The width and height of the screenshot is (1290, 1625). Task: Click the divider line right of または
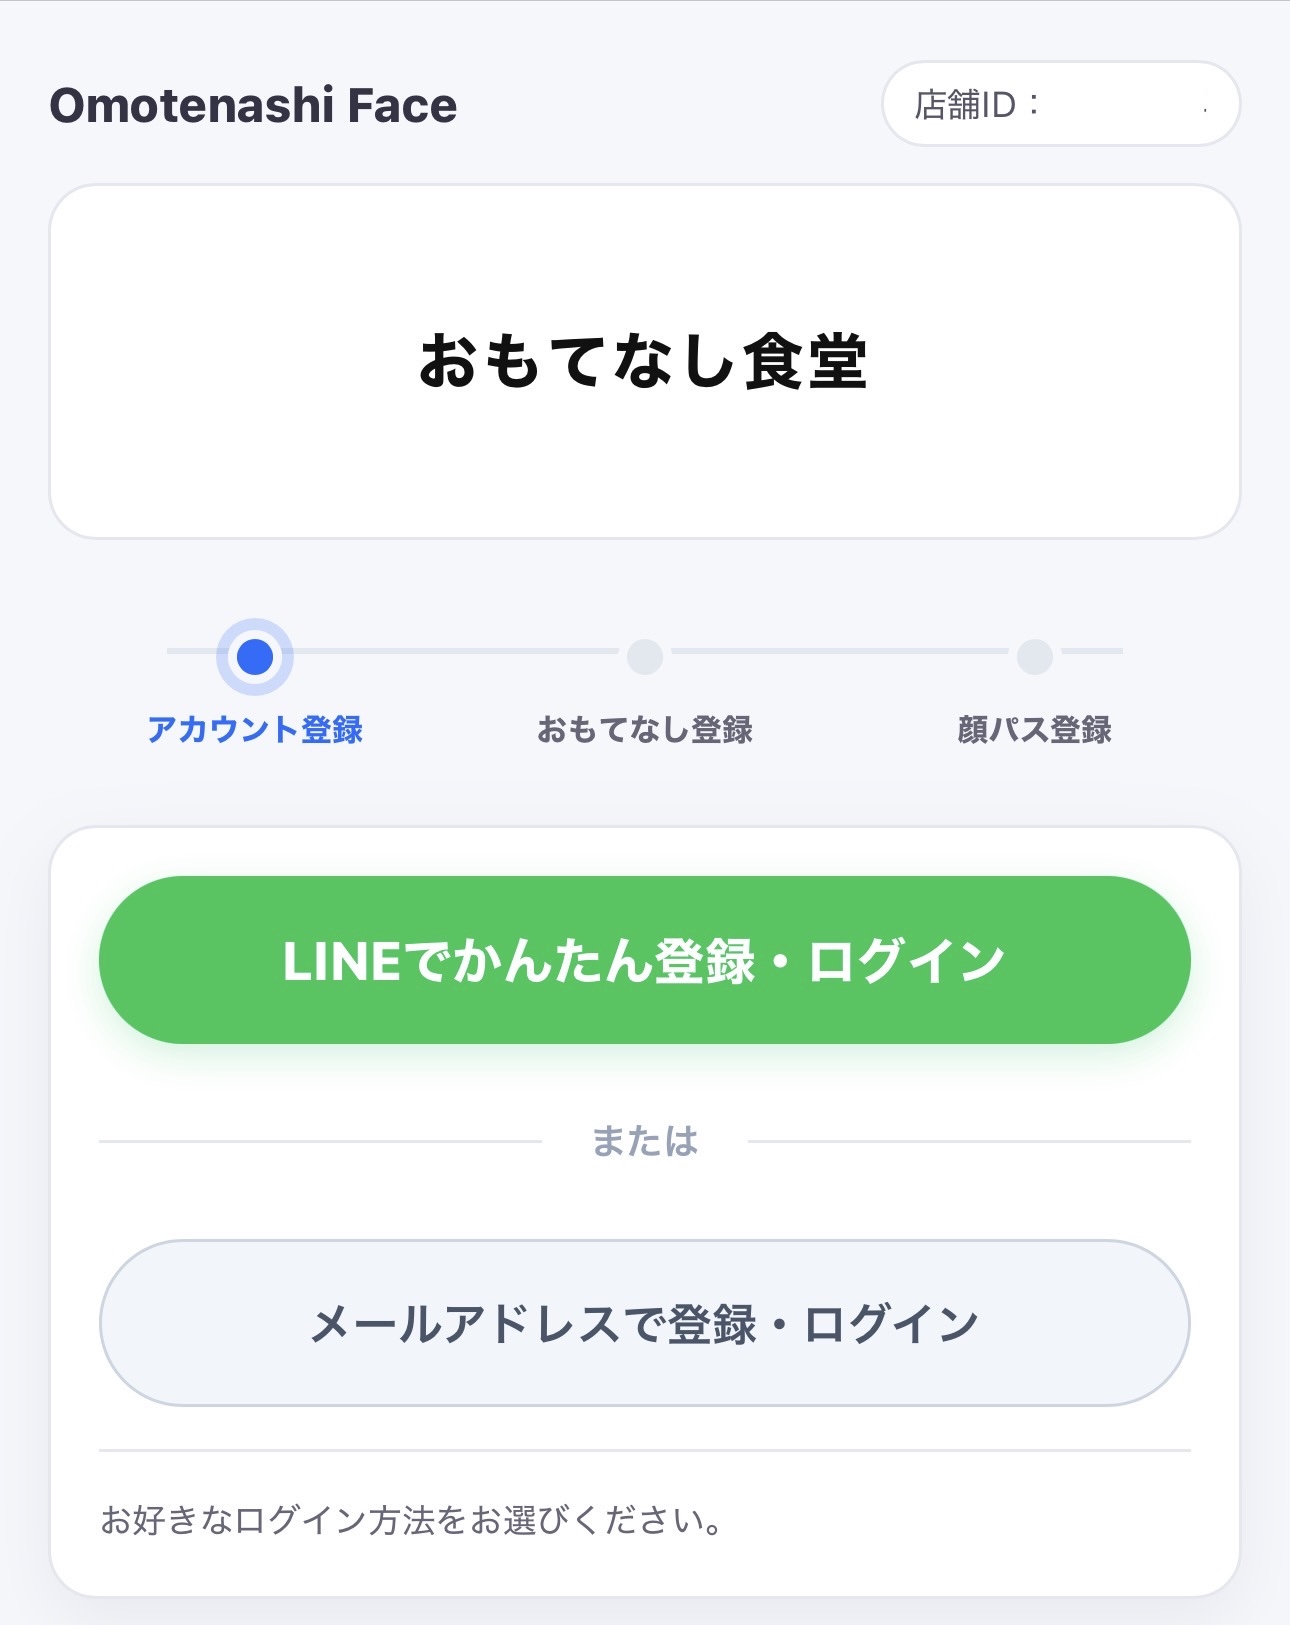[968, 1141]
